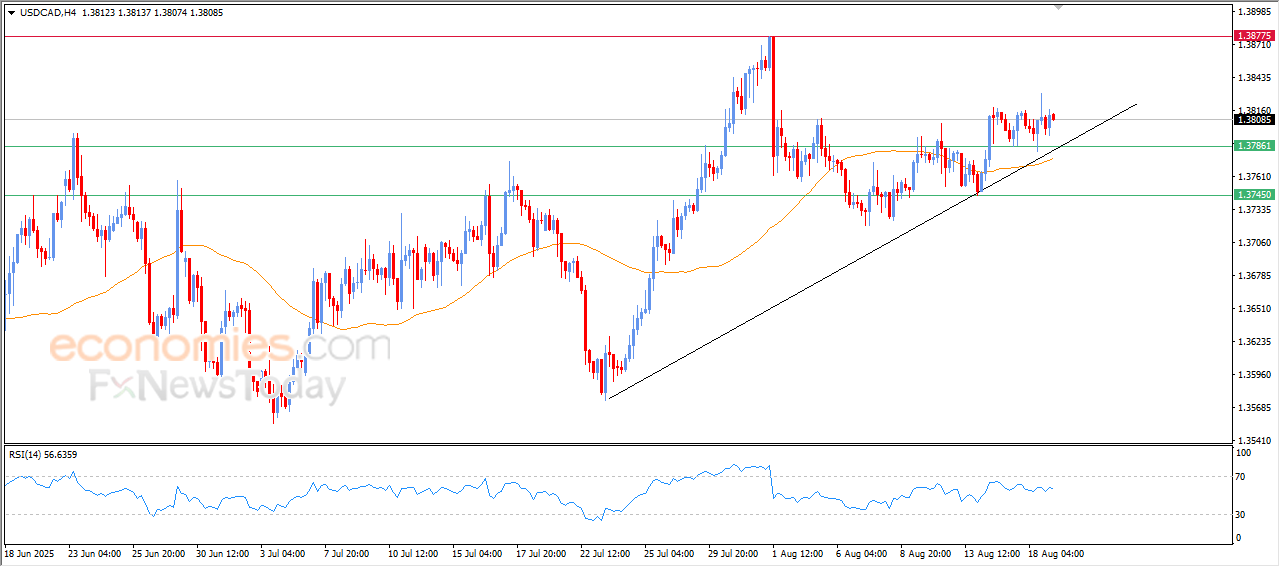Click the 25 Jul 04:00 time label
The image size is (1280, 567).
coord(669,553)
